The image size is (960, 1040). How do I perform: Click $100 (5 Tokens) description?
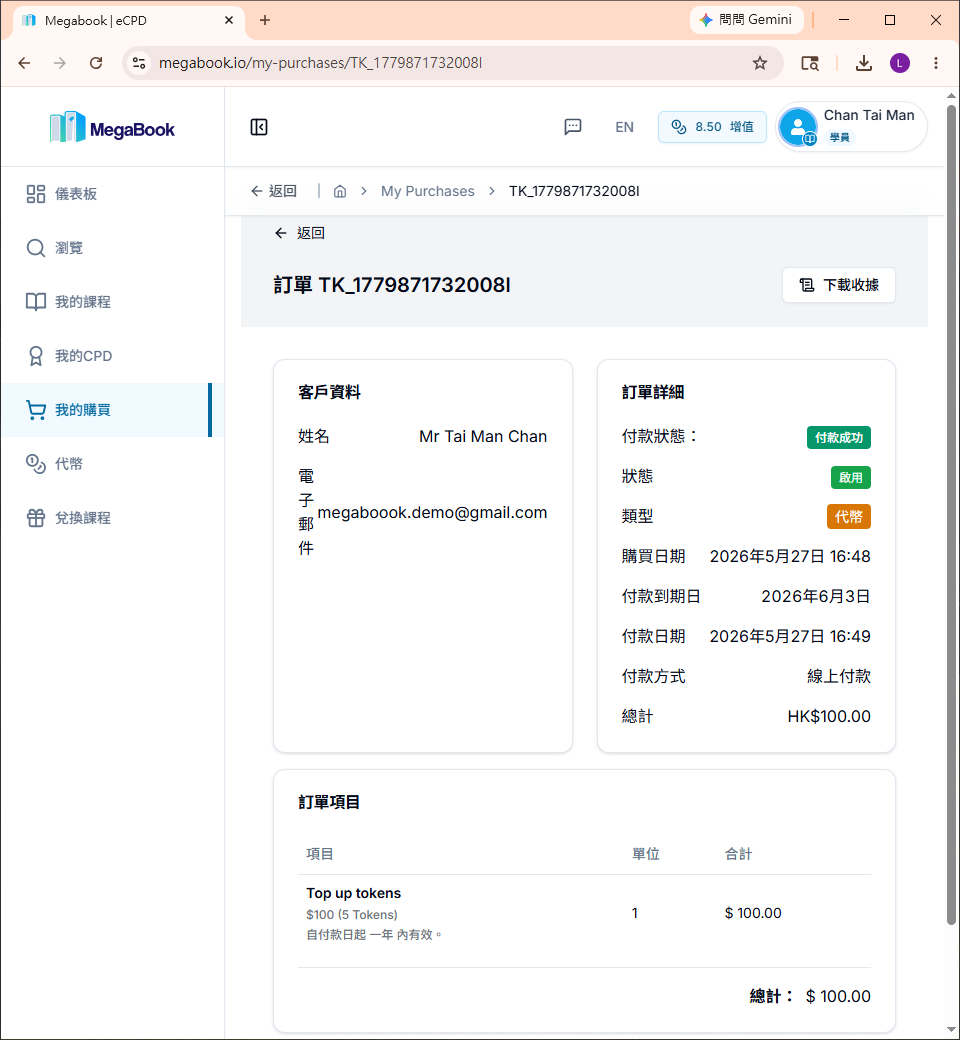click(x=352, y=915)
